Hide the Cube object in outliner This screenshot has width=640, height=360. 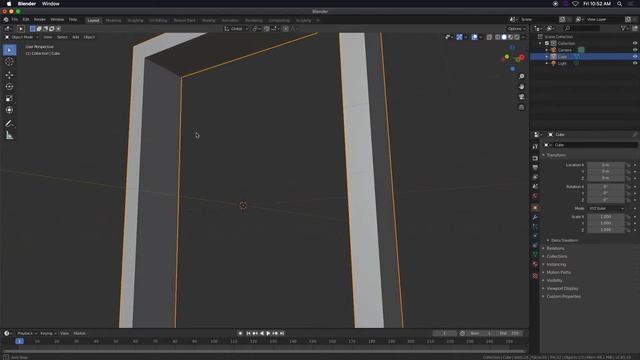click(x=635, y=57)
